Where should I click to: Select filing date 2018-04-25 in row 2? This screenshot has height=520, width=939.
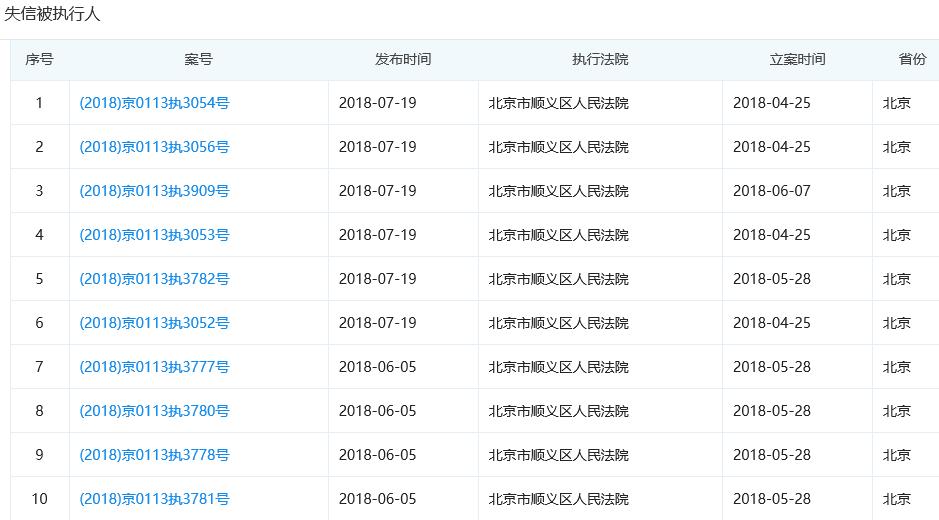tap(772, 147)
